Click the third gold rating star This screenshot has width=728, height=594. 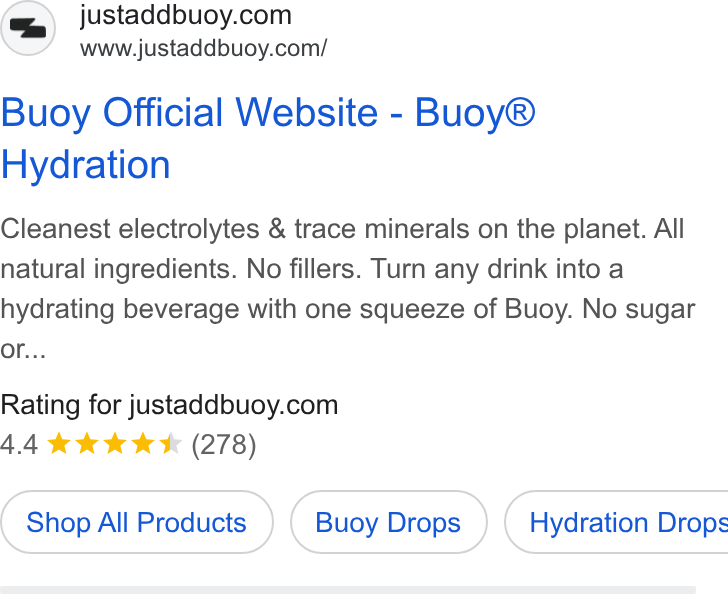[x=115, y=443]
